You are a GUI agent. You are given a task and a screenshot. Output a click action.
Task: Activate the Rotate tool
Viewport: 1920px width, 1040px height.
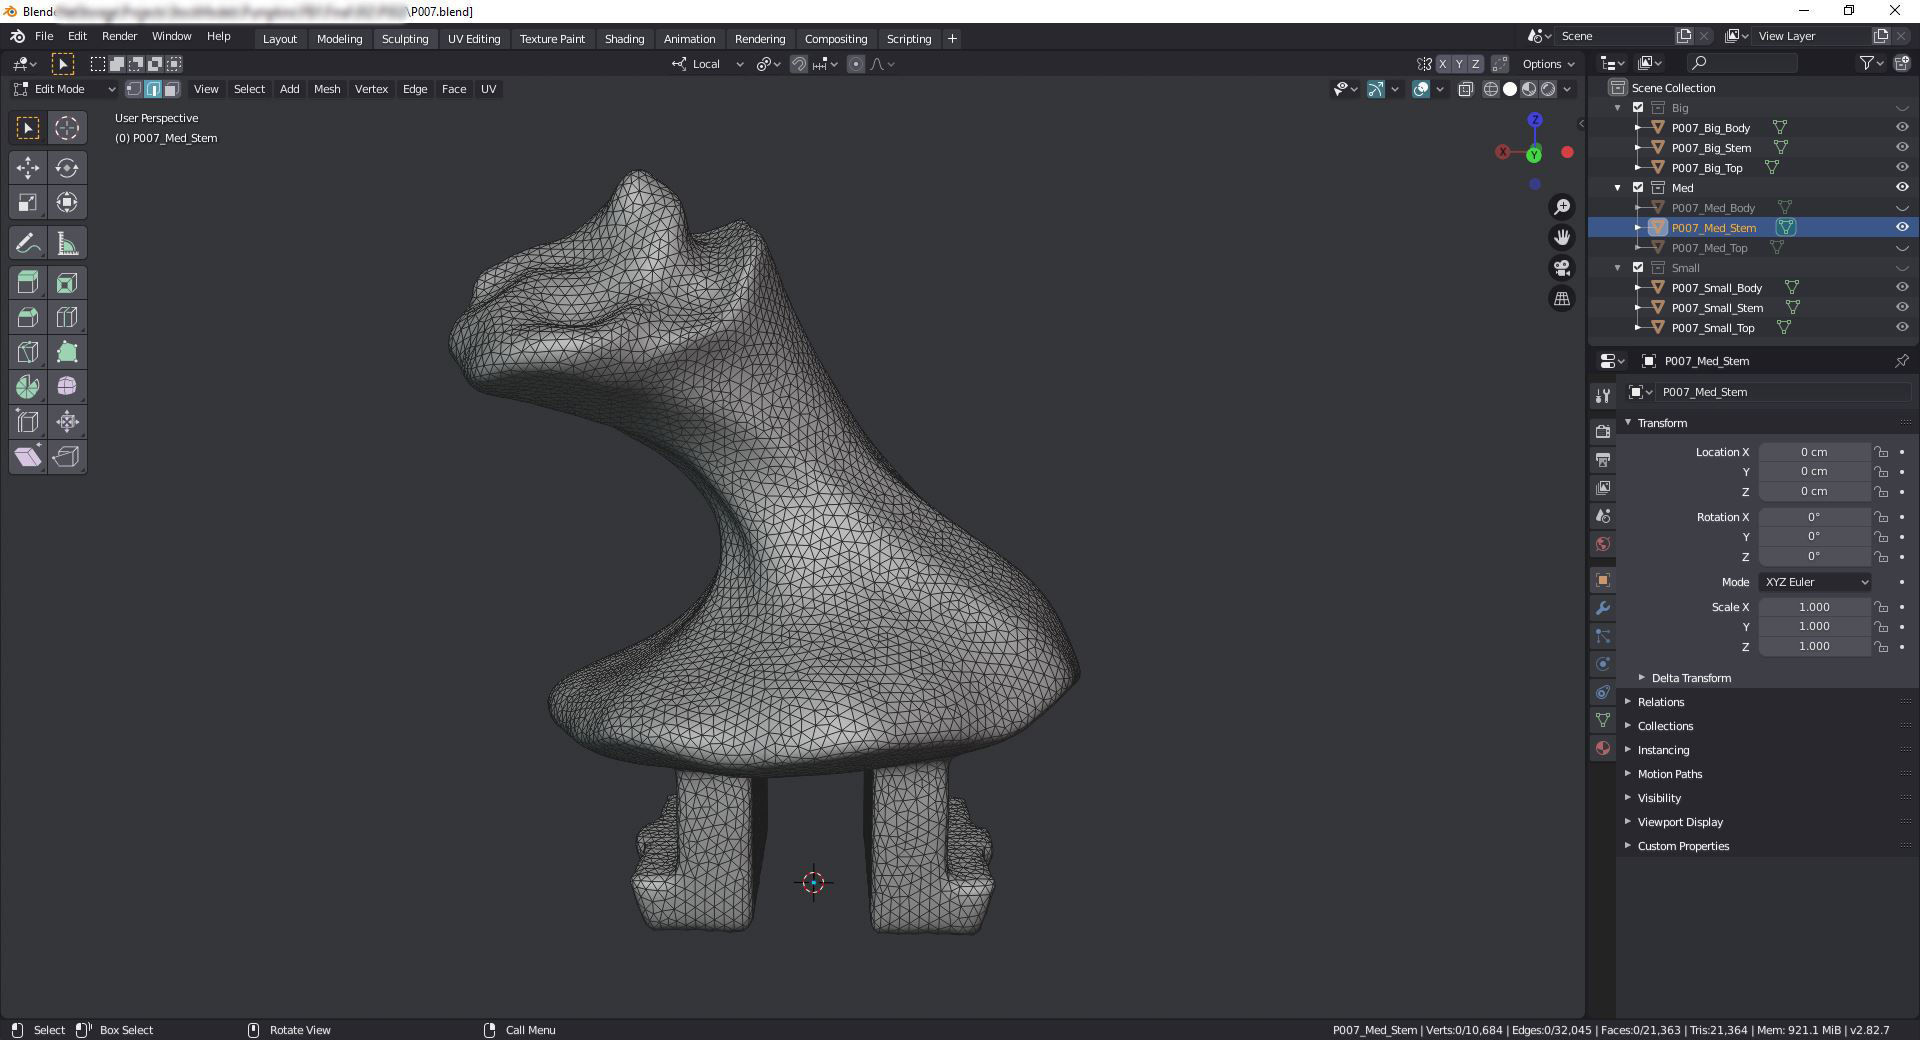67,168
